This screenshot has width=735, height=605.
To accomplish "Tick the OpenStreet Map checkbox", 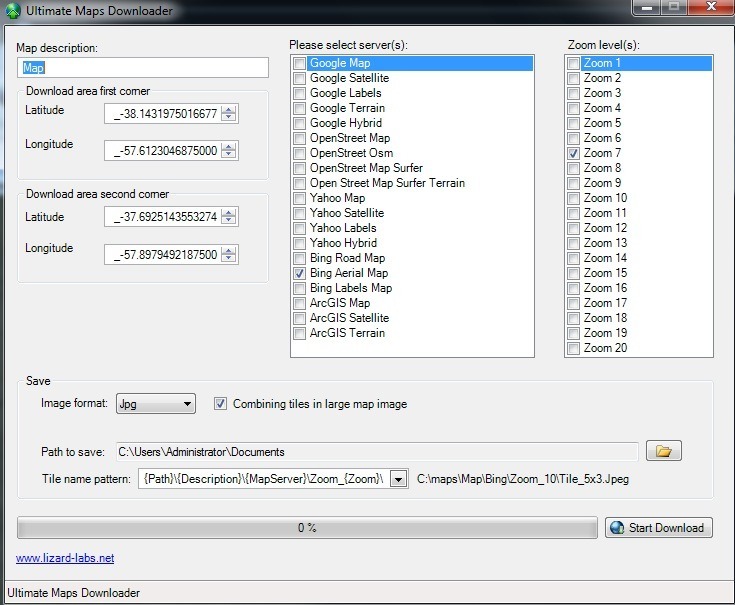I will pyautogui.click(x=299, y=138).
